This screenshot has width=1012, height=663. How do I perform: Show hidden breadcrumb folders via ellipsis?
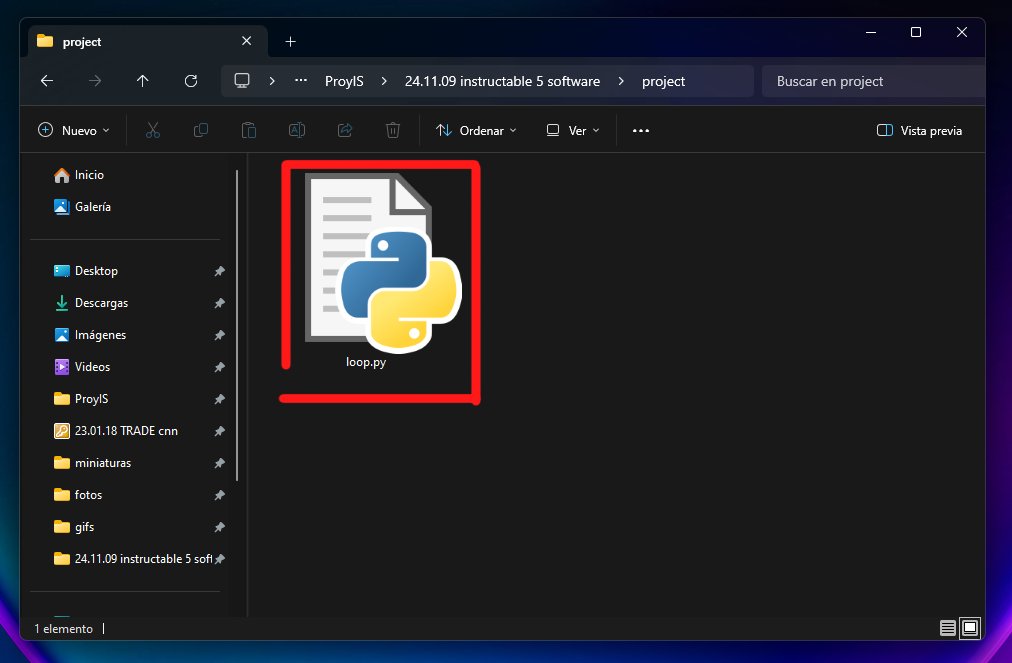(301, 81)
